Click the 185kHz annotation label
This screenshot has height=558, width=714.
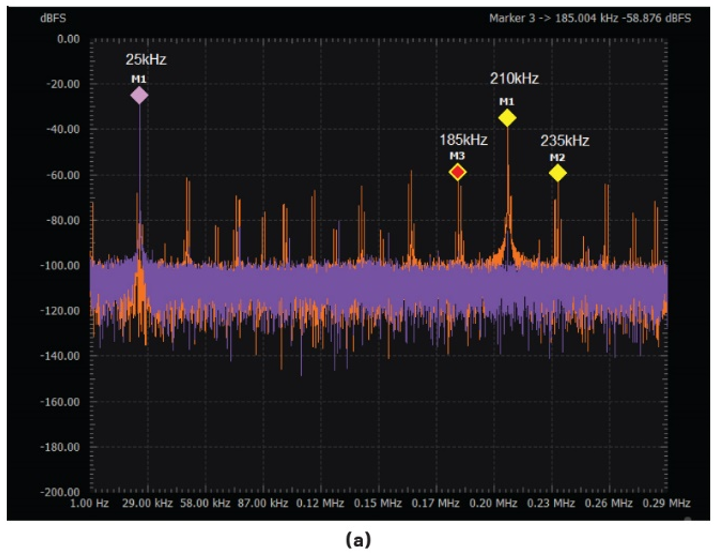pyautogui.click(x=464, y=139)
